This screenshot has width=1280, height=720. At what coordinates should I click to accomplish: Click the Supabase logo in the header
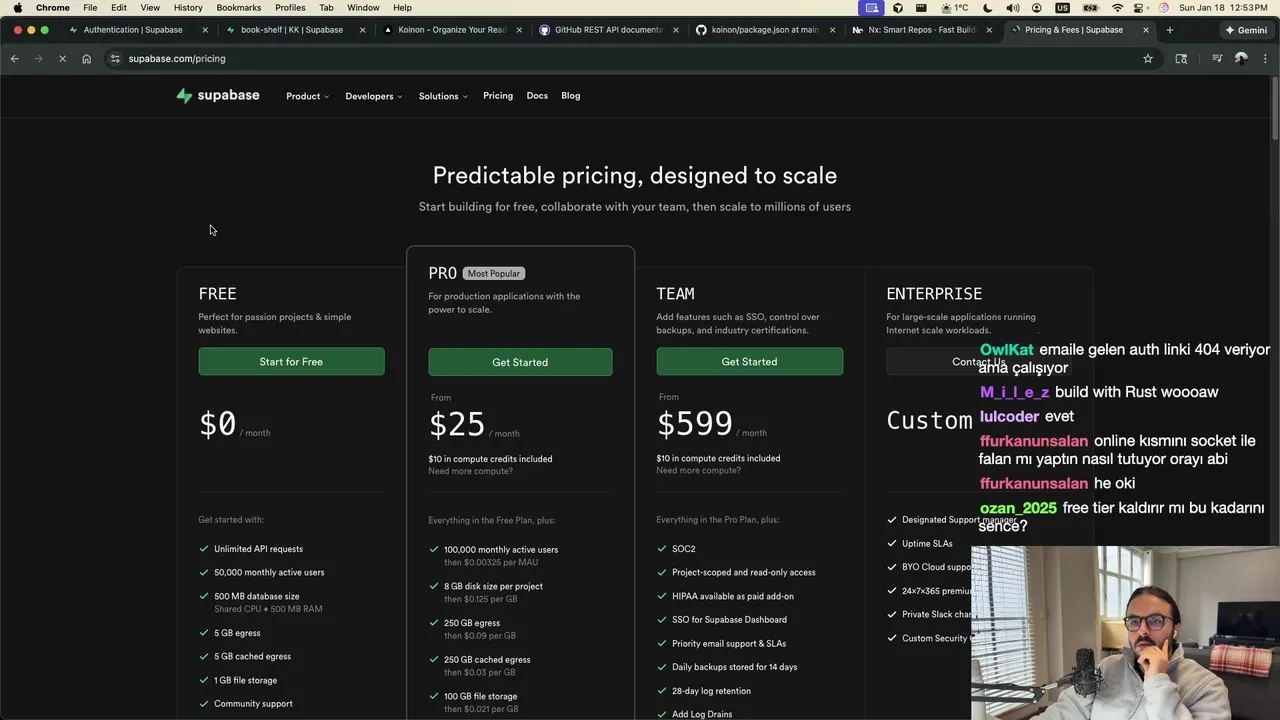[217, 96]
